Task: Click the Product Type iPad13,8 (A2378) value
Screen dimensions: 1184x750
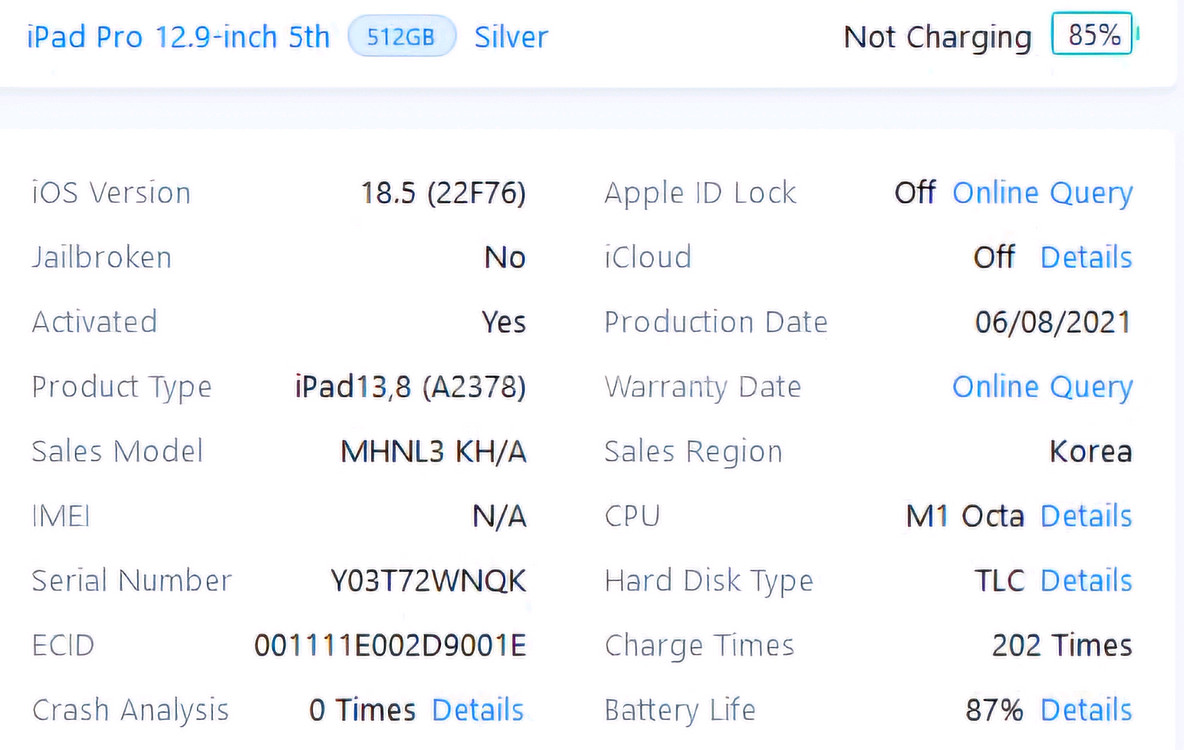Action: point(410,387)
